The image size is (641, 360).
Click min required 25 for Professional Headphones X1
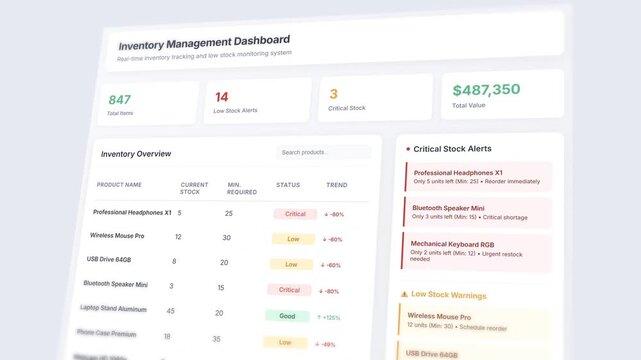tap(229, 213)
